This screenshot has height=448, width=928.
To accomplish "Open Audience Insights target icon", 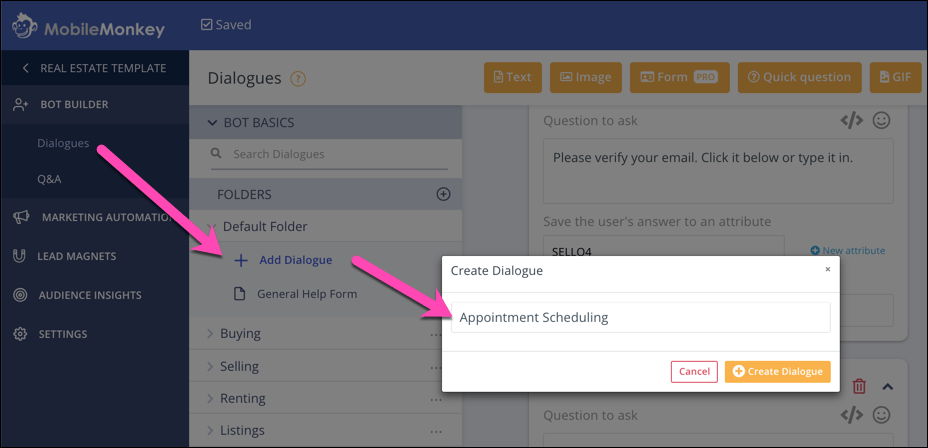I will (x=20, y=295).
